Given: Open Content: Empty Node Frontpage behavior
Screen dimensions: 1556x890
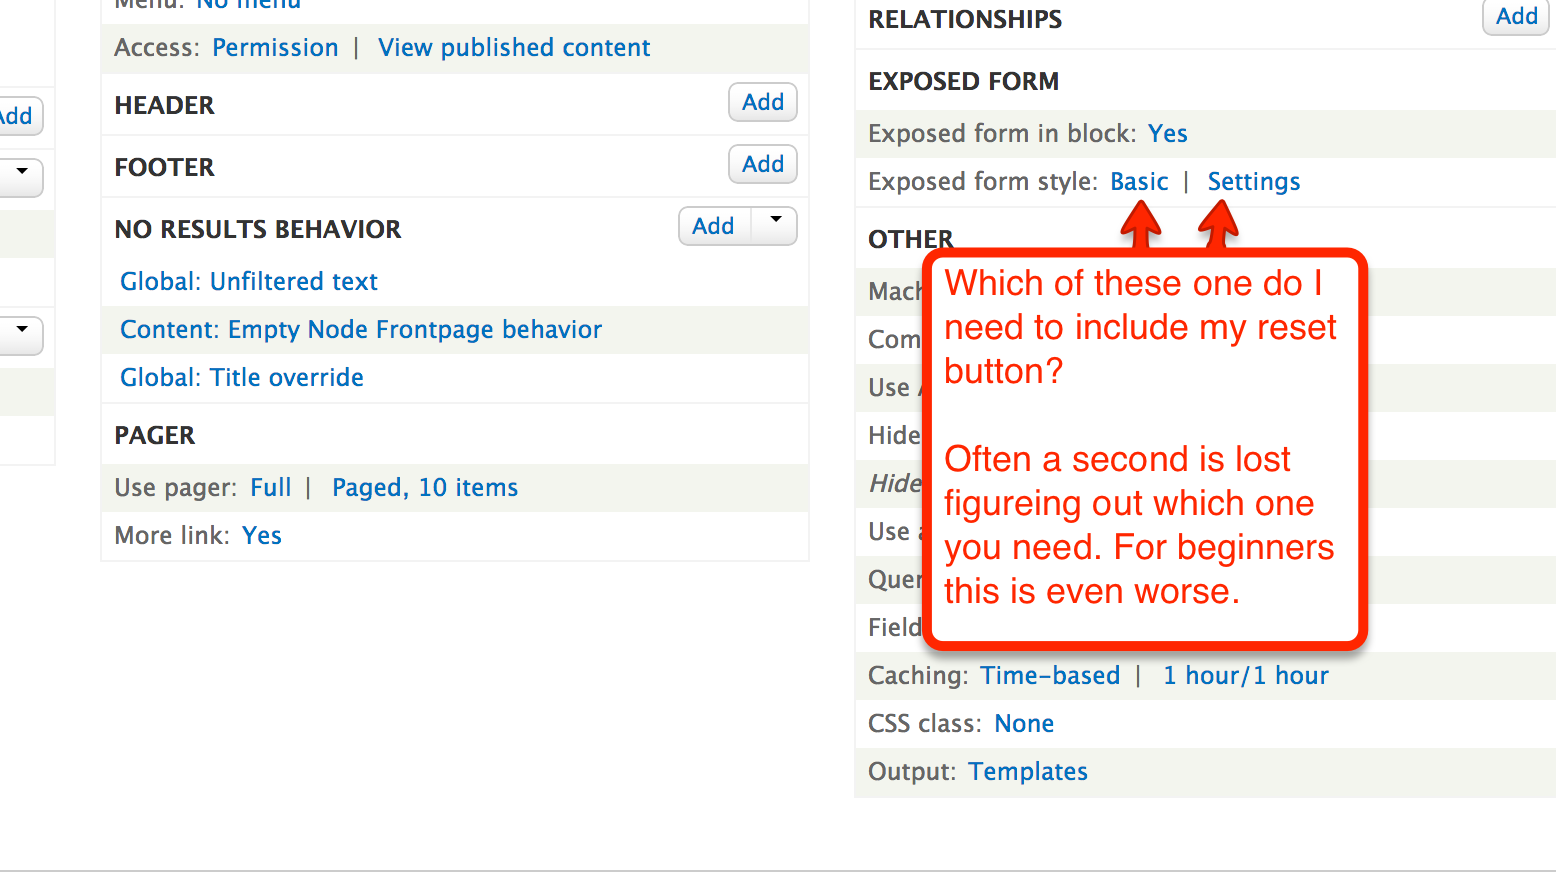Looking at the screenshot, I should [x=361, y=330].
